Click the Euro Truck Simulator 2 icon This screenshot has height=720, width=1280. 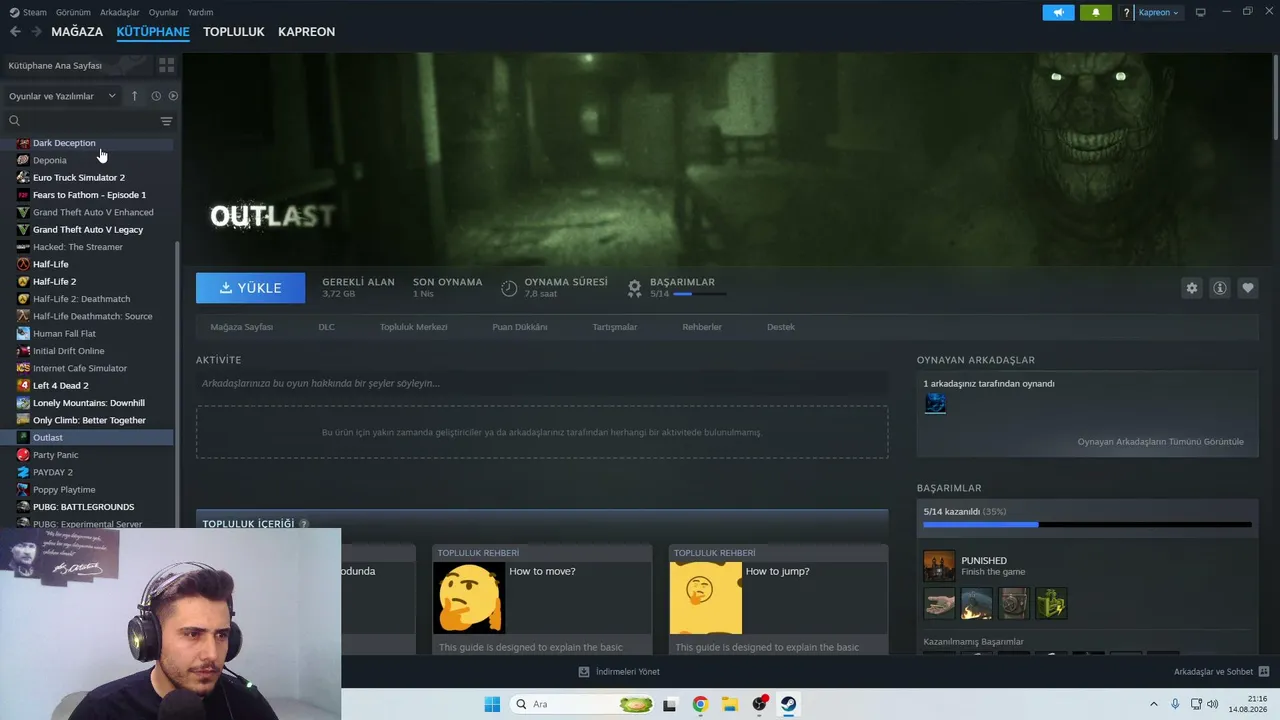coord(23,178)
